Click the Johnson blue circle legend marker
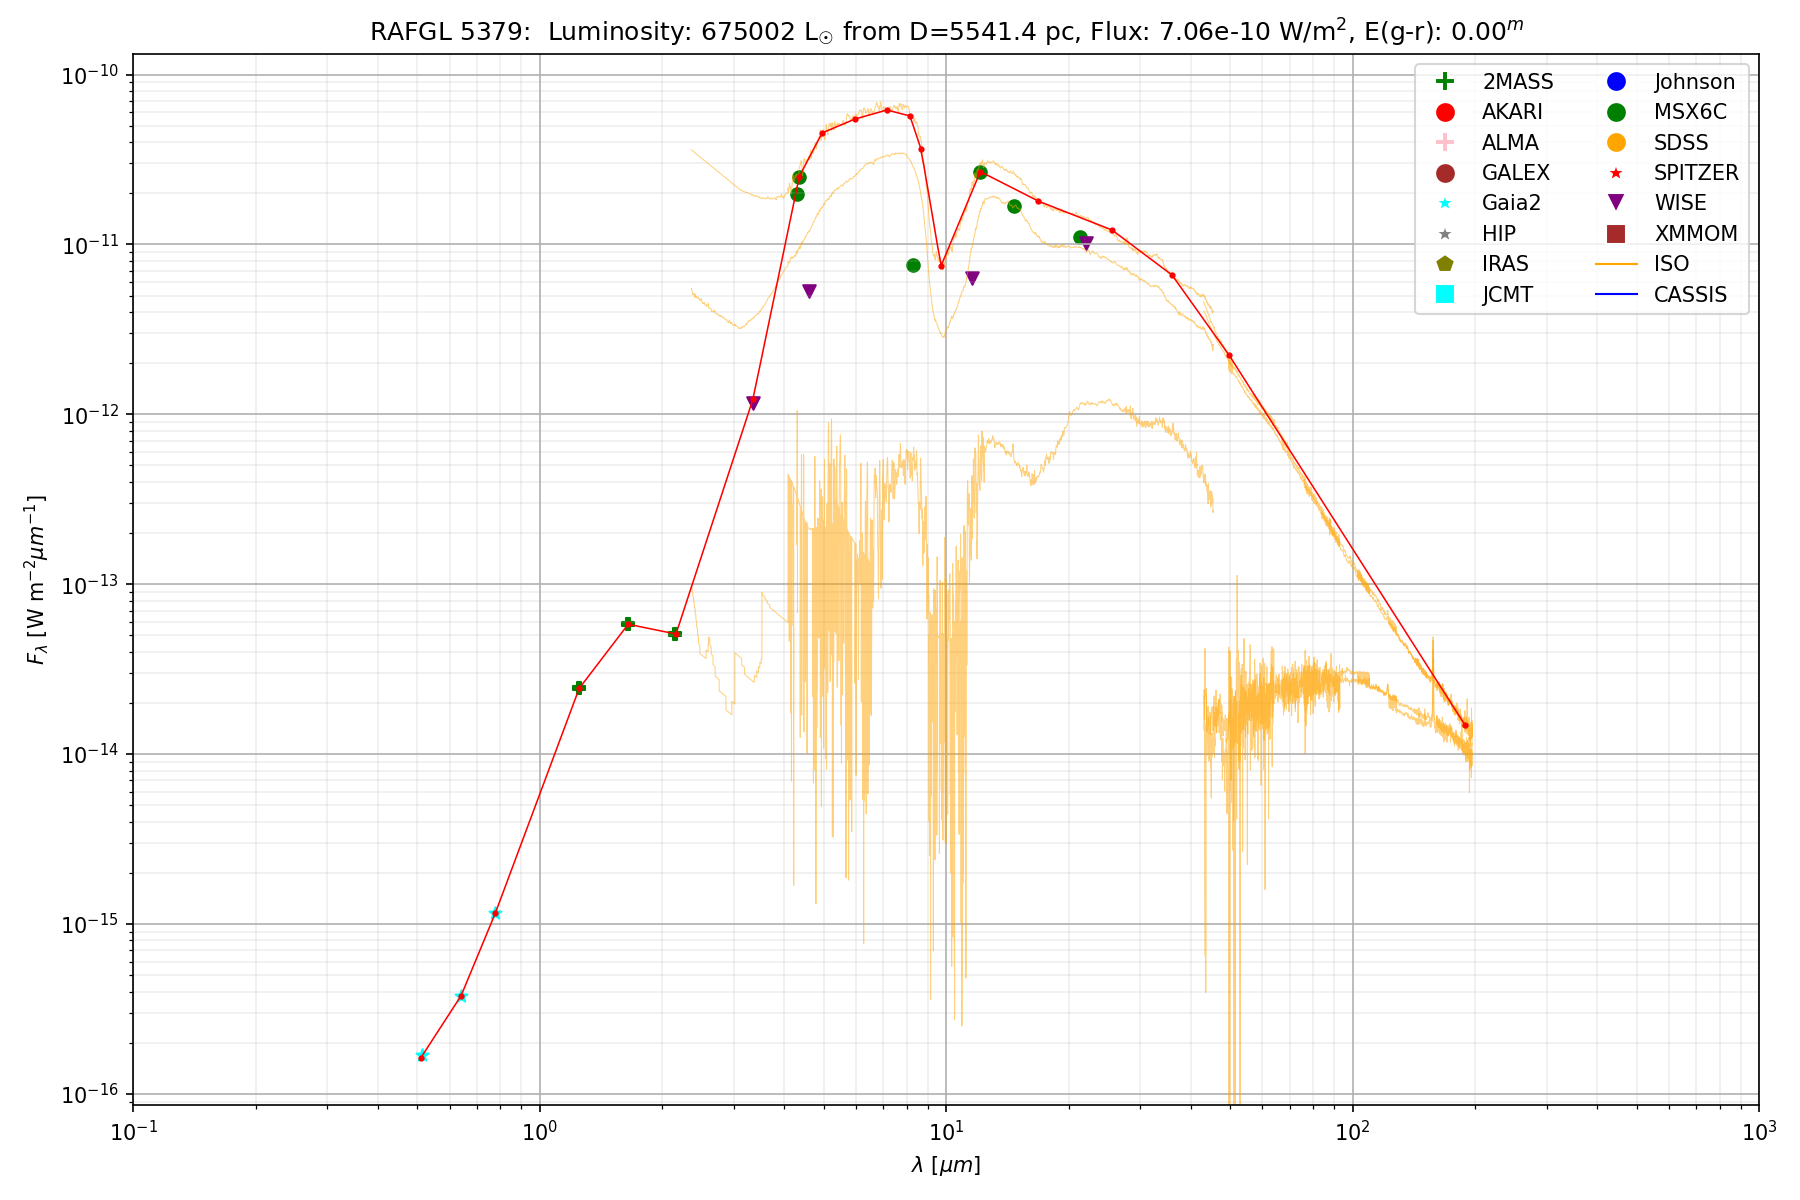1800x1200 pixels. [x=1615, y=82]
